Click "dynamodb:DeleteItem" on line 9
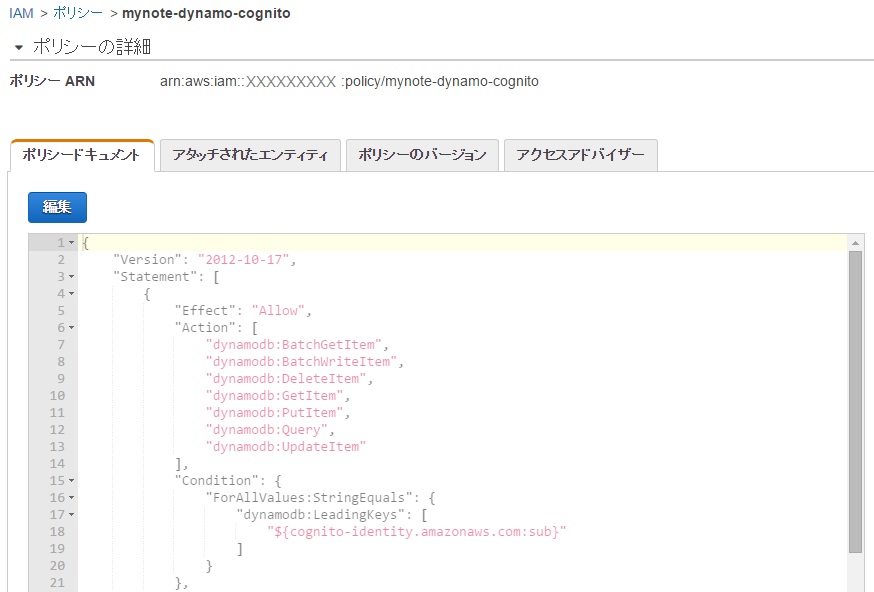This screenshot has height=592, width=874. 285,379
